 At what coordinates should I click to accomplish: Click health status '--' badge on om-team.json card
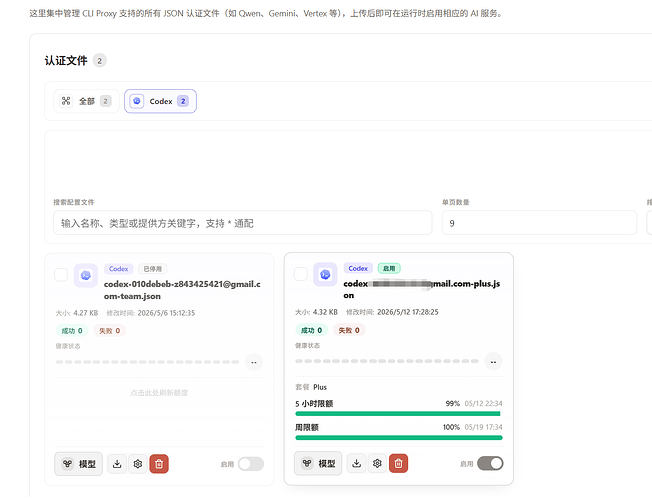click(x=254, y=362)
